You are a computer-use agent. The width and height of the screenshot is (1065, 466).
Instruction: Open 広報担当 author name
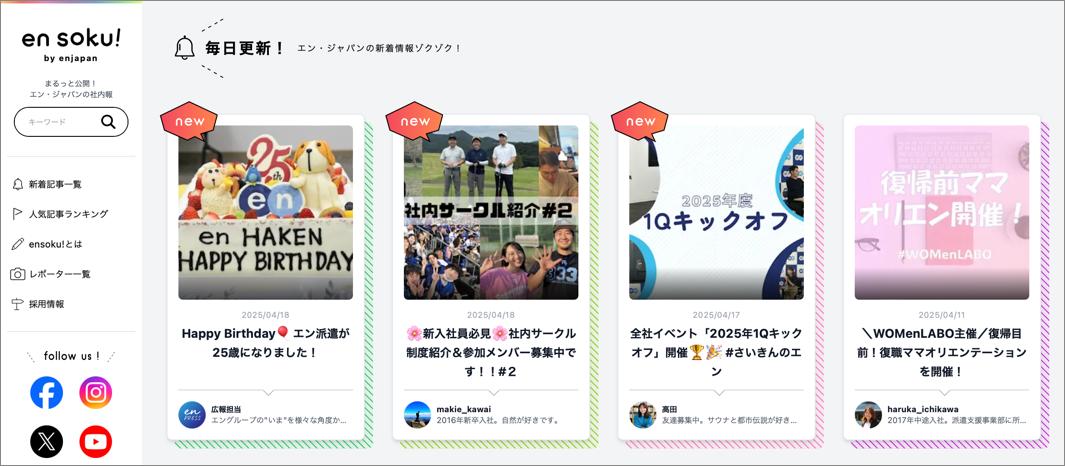click(225, 409)
